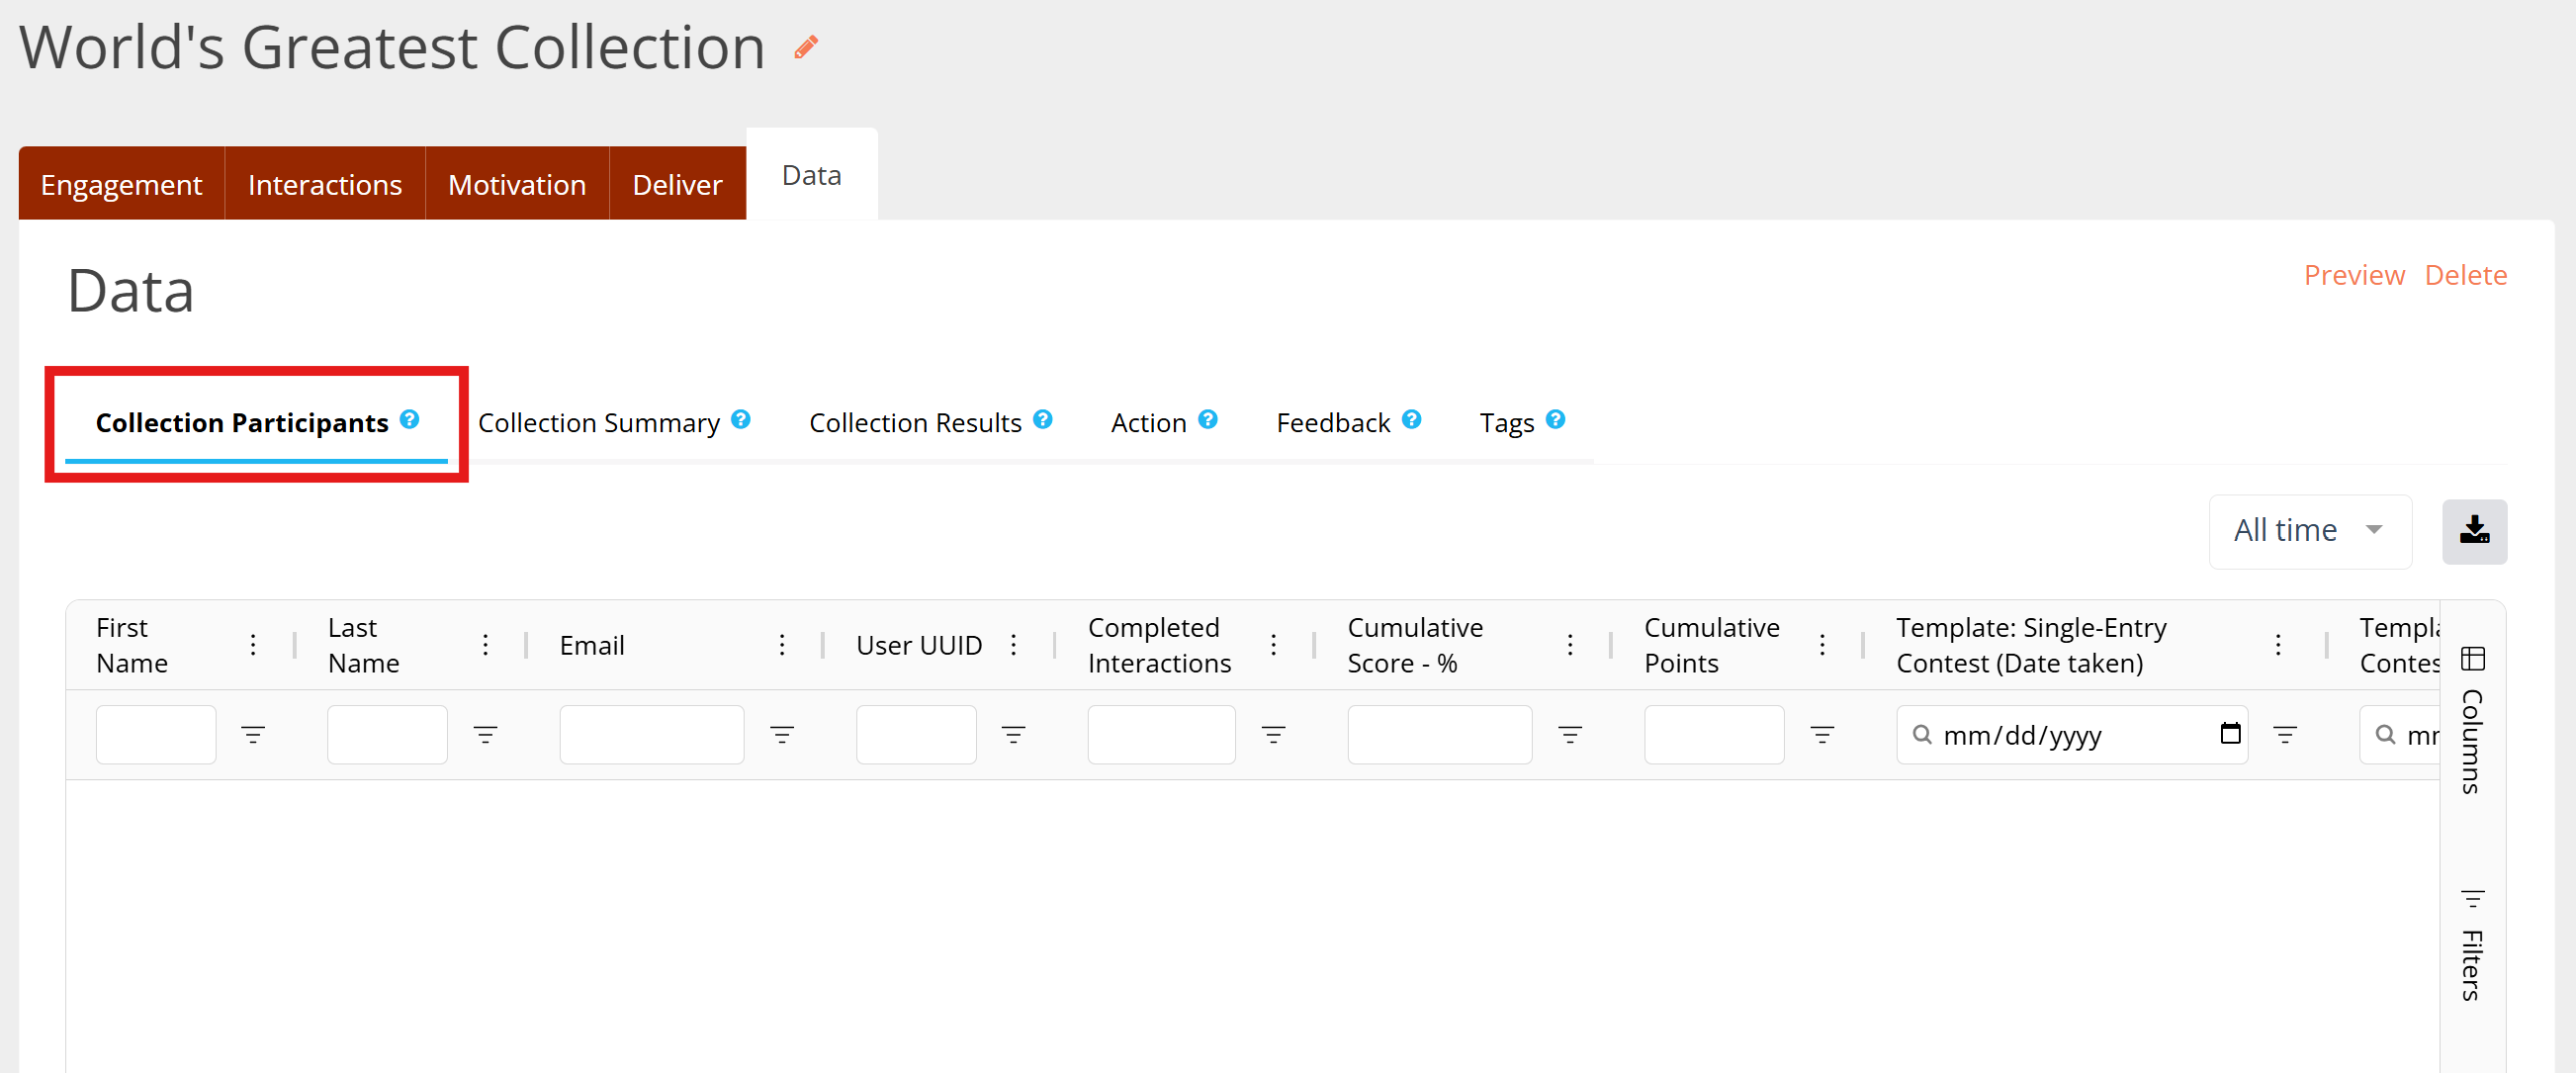Switch to the Interactions tab
Image resolution: width=2576 pixels, height=1073 pixels.
(x=325, y=184)
